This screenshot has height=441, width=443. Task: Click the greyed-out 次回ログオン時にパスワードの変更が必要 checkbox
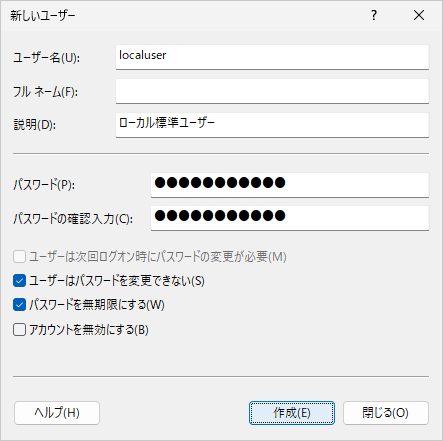[x=19, y=257]
